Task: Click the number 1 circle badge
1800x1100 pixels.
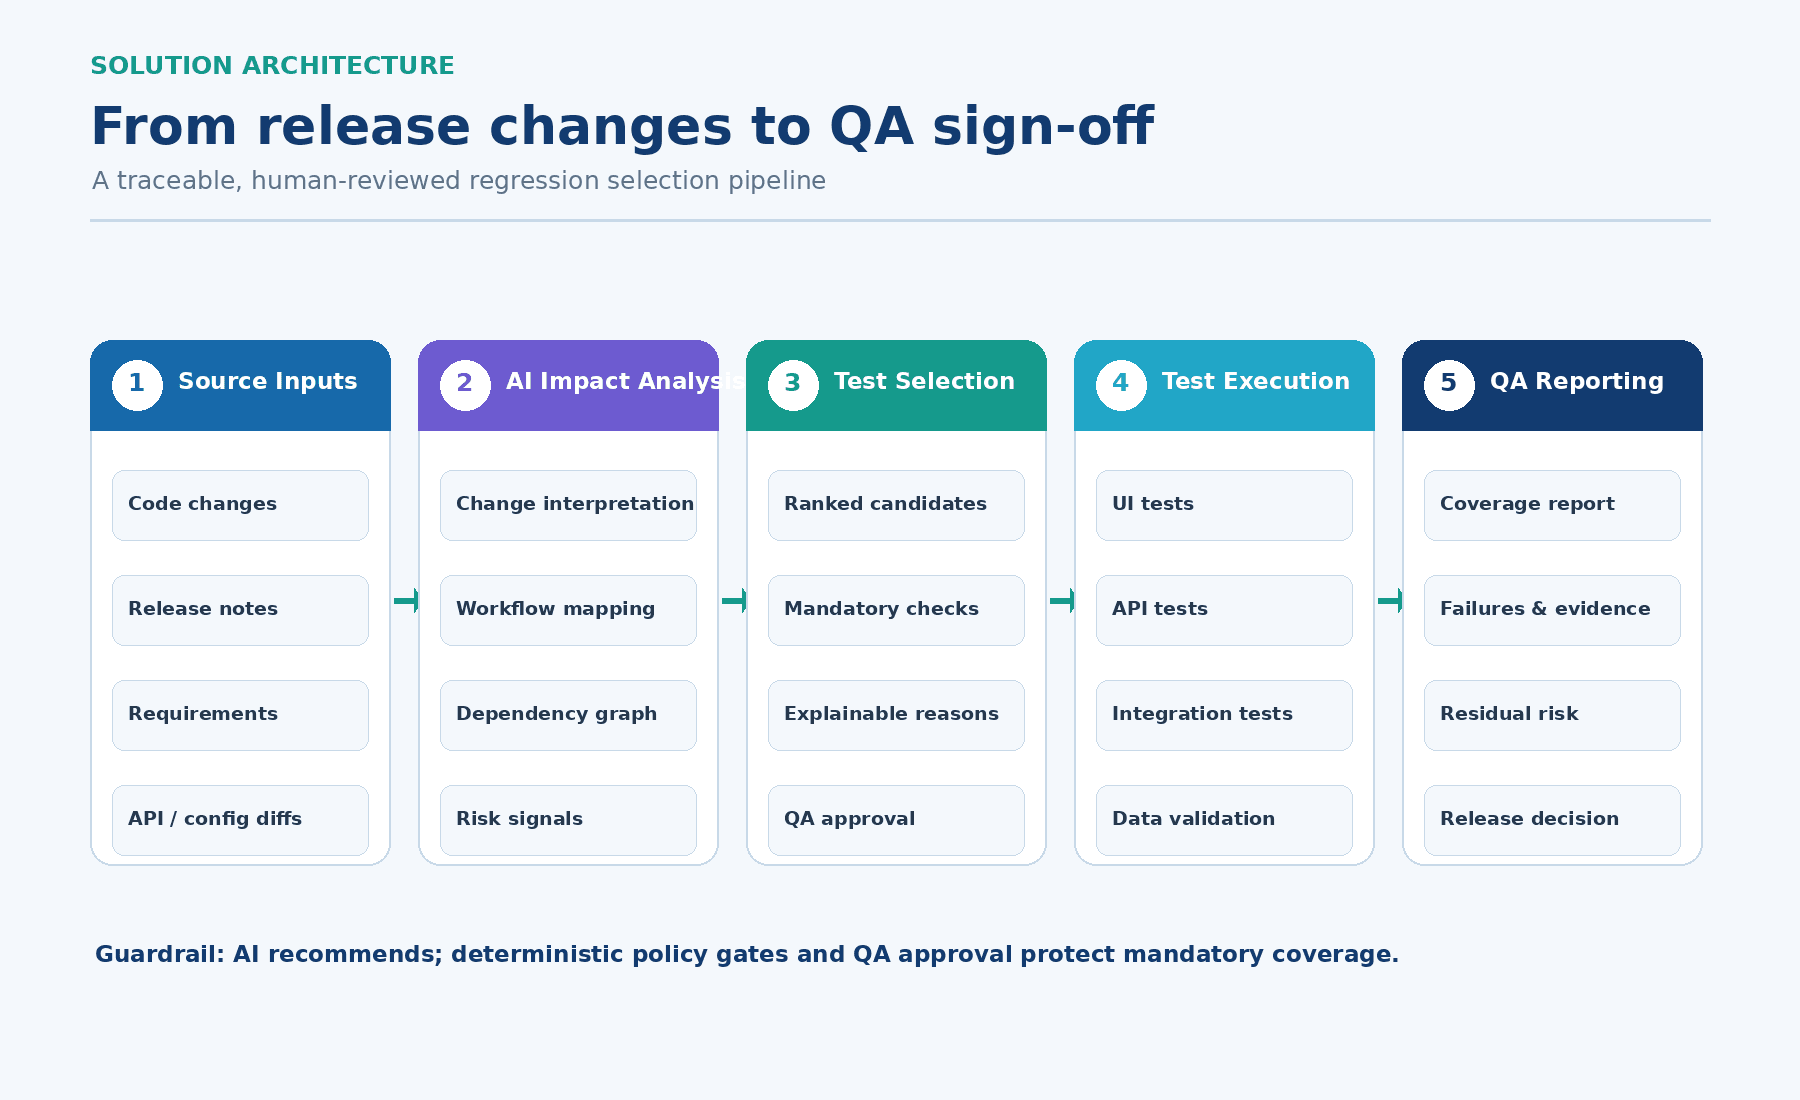Action: click(137, 385)
